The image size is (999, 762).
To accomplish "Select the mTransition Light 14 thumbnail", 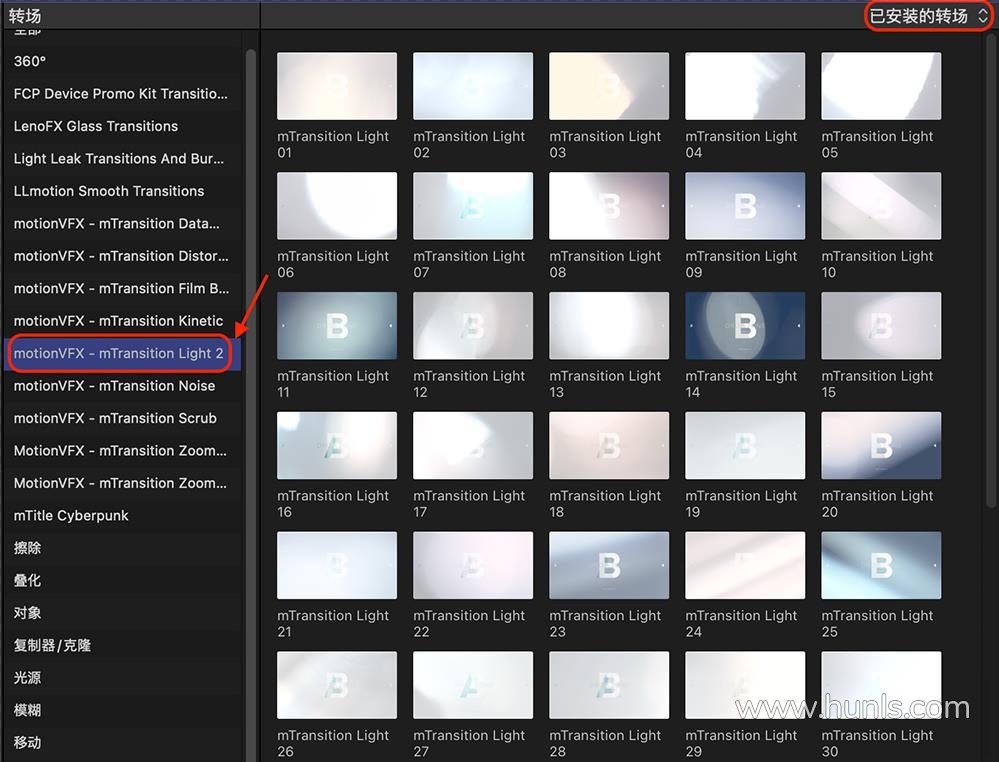I will pyautogui.click(x=745, y=326).
